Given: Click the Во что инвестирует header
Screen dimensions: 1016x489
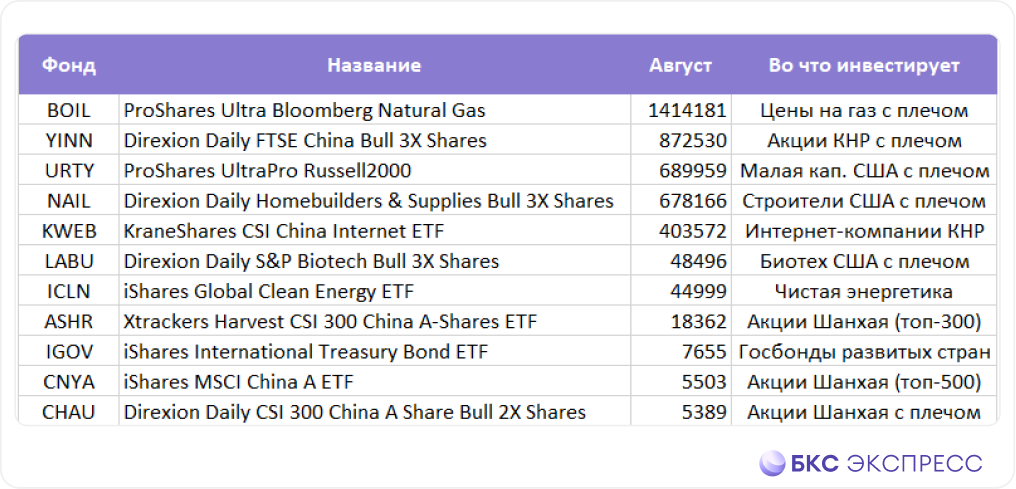Looking at the screenshot, I should click(864, 65).
